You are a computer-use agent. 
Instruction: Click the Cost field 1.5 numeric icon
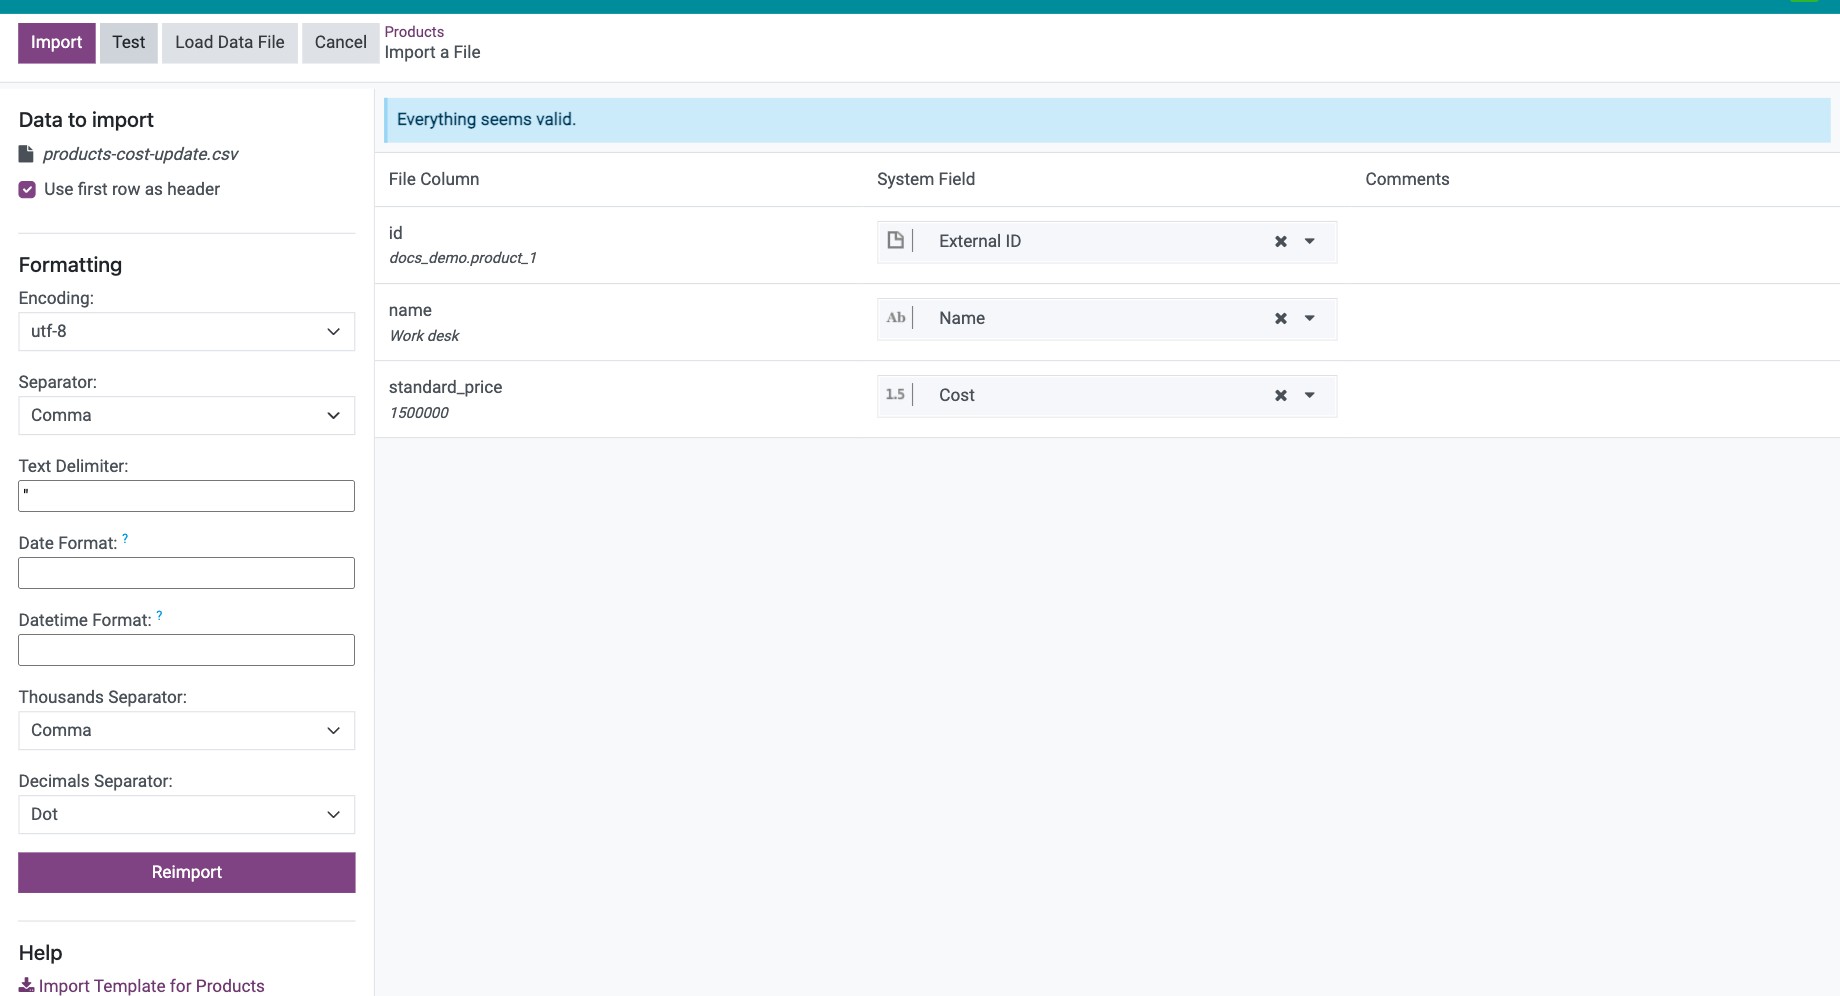(896, 394)
